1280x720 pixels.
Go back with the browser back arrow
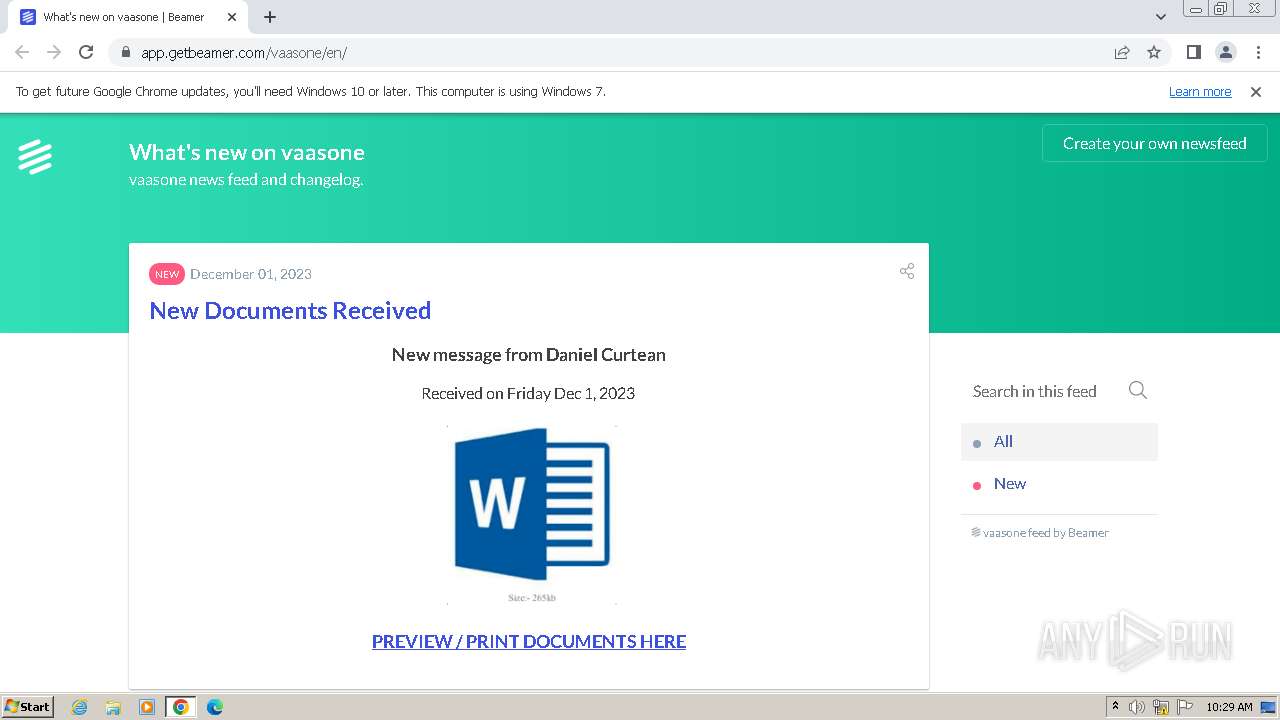22,52
